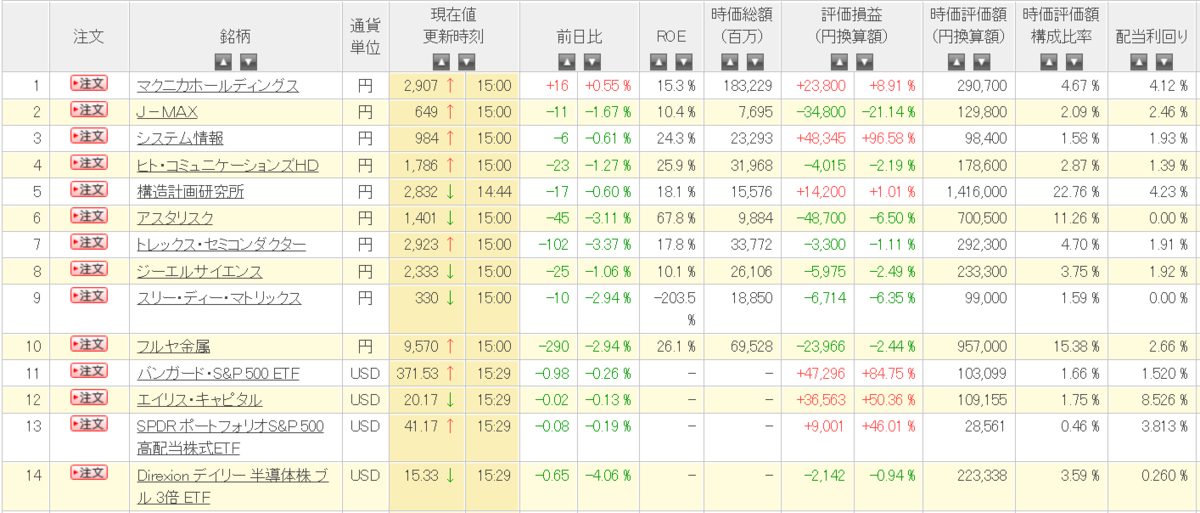
Task: Click 注文 button for バンガード・S&P 500 ETF
Action: 88,372
